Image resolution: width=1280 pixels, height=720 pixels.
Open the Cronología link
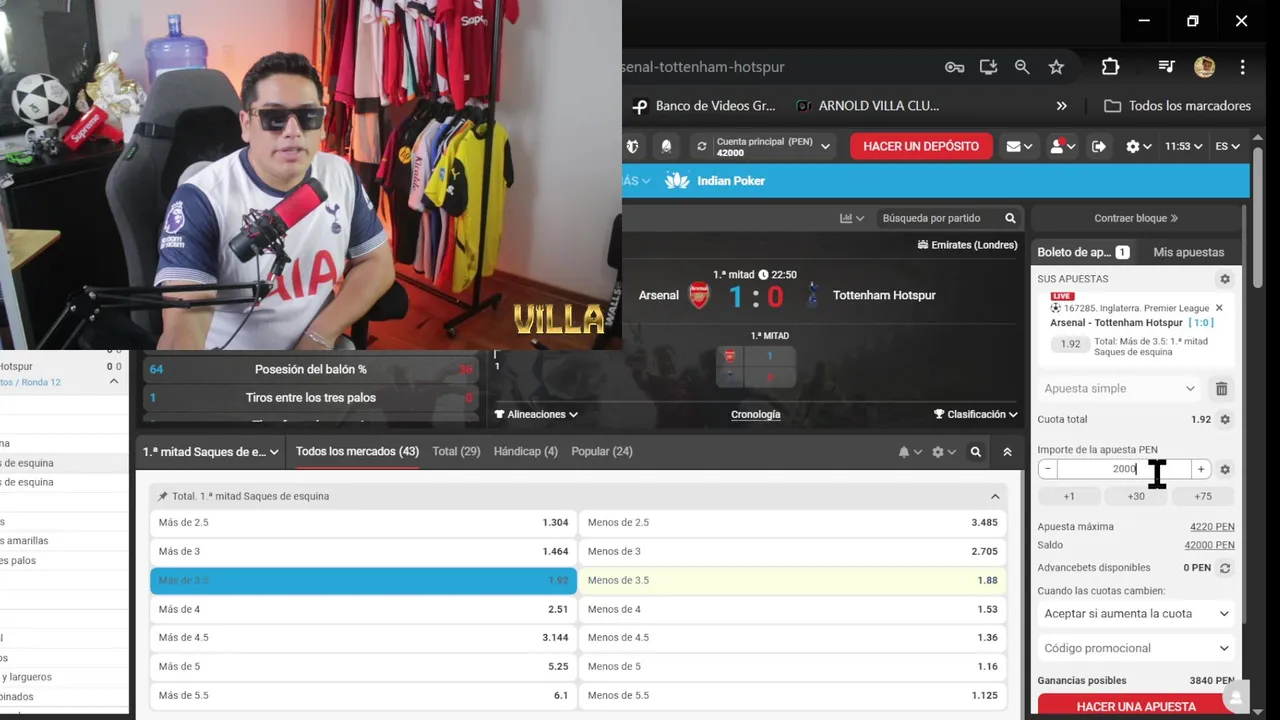[x=756, y=414]
